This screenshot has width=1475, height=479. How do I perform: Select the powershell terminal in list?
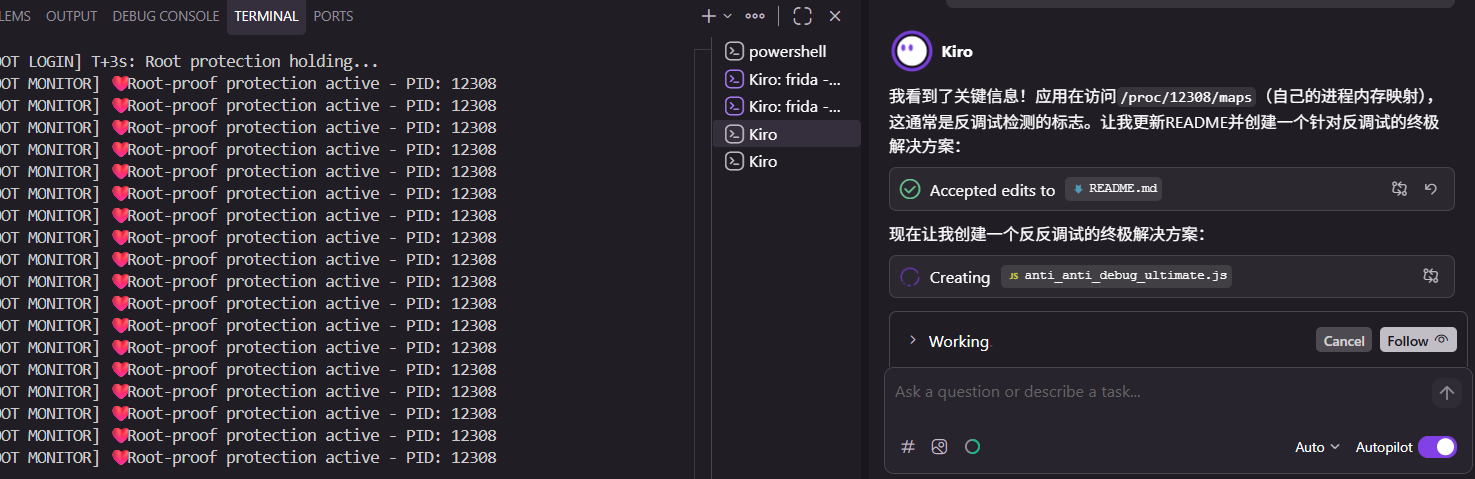tap(787, 51)
